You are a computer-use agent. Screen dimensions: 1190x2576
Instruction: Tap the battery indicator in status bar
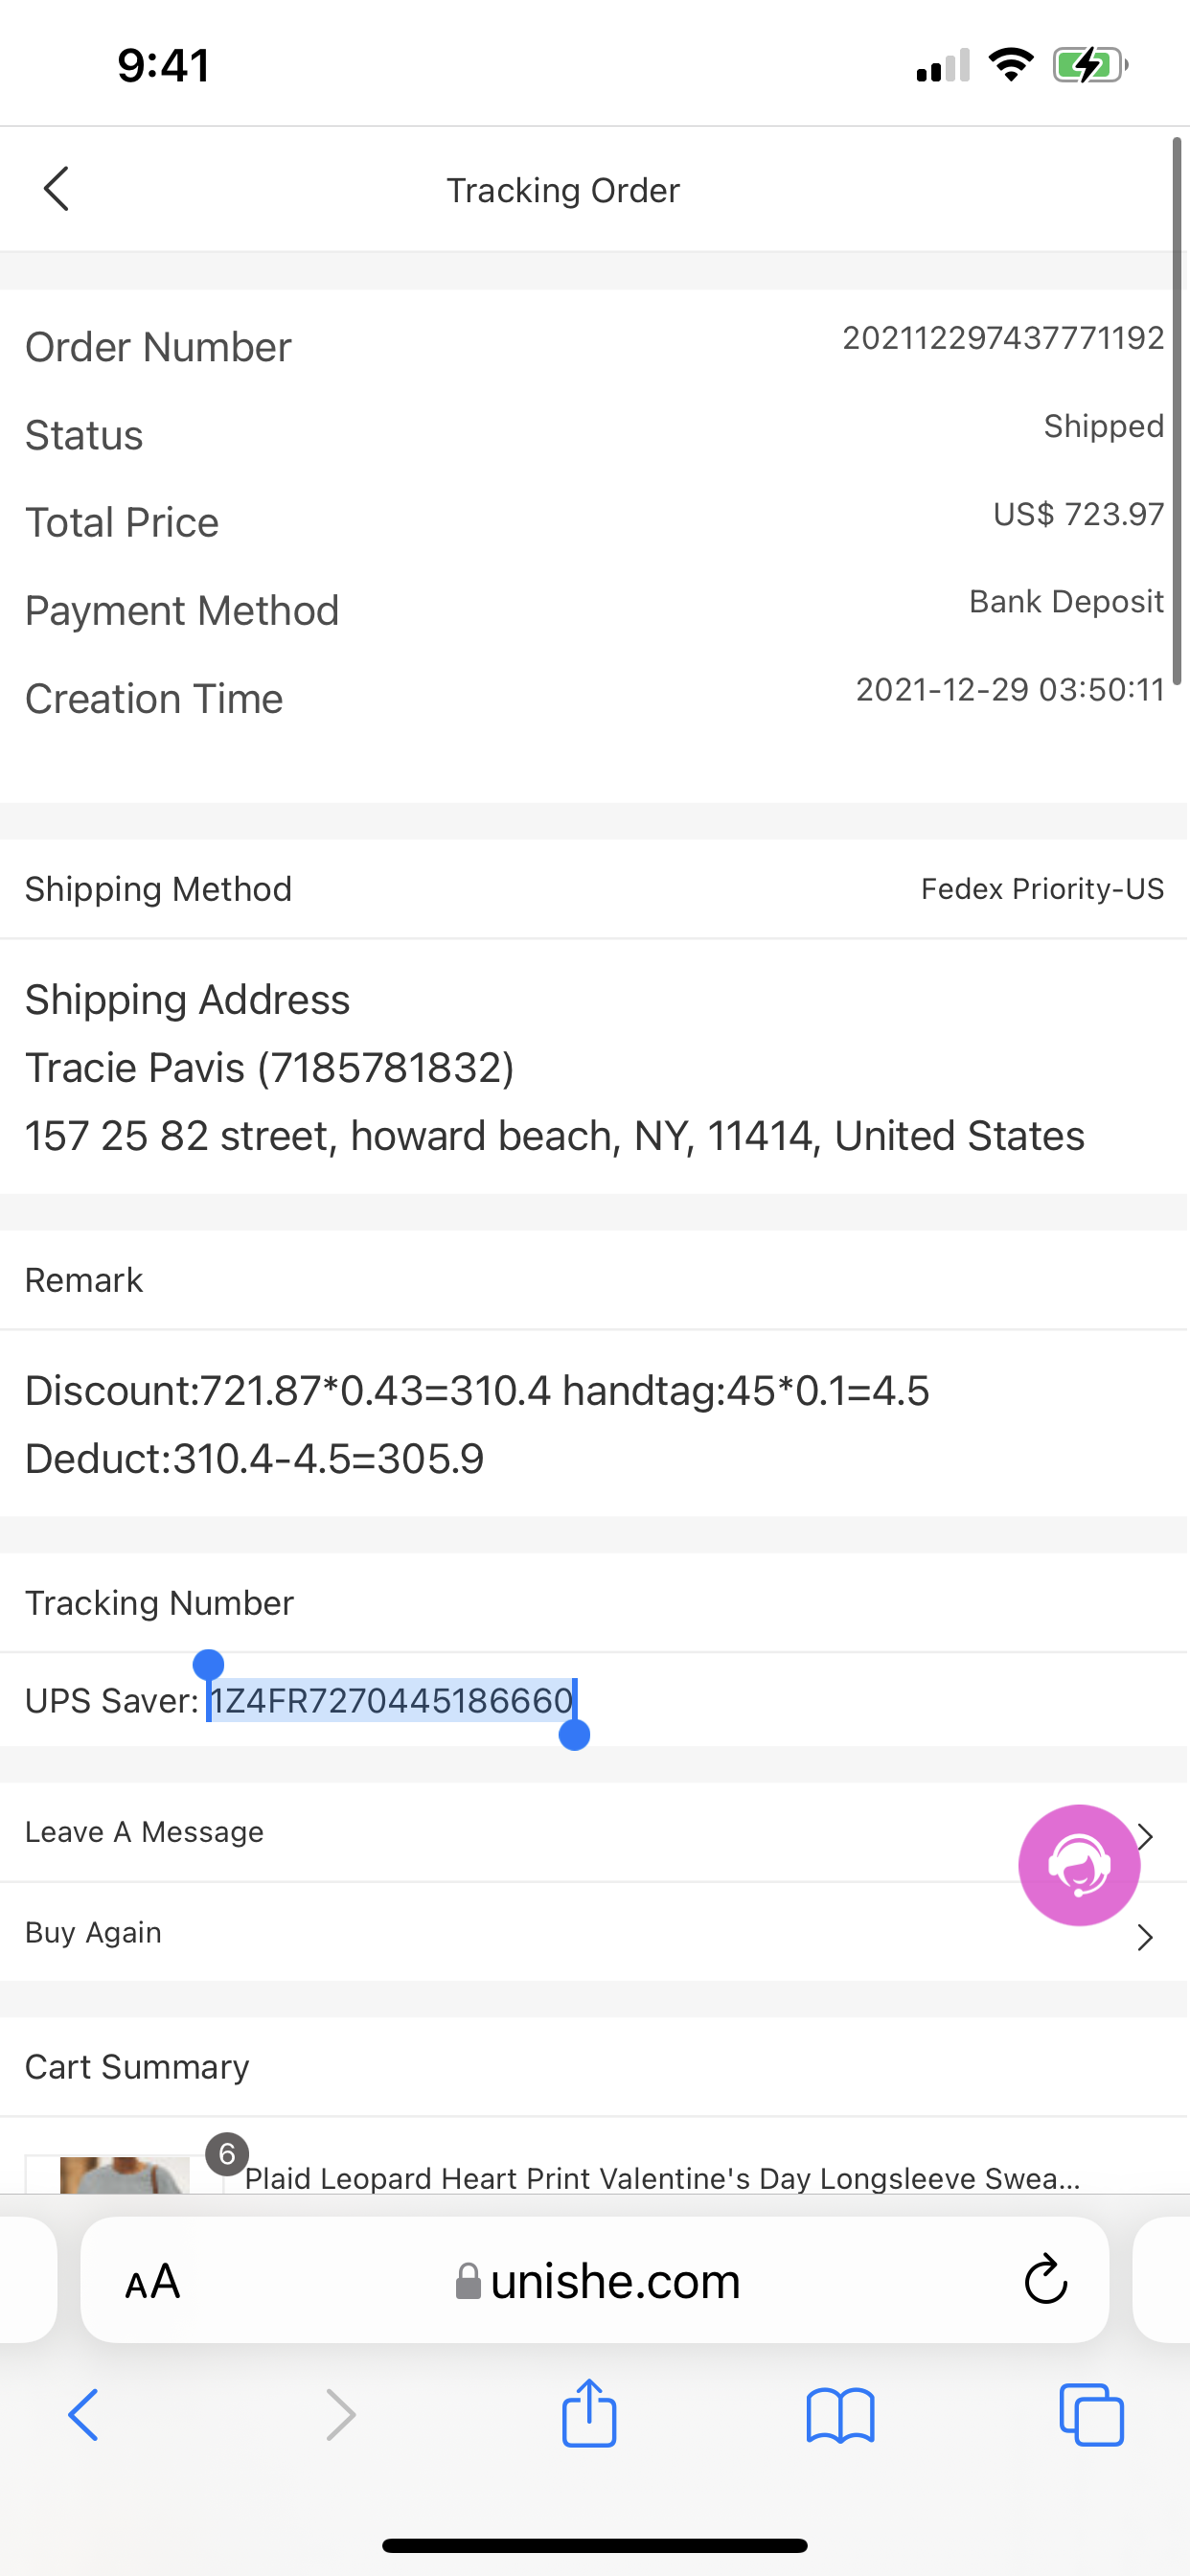click(1089, 66)
